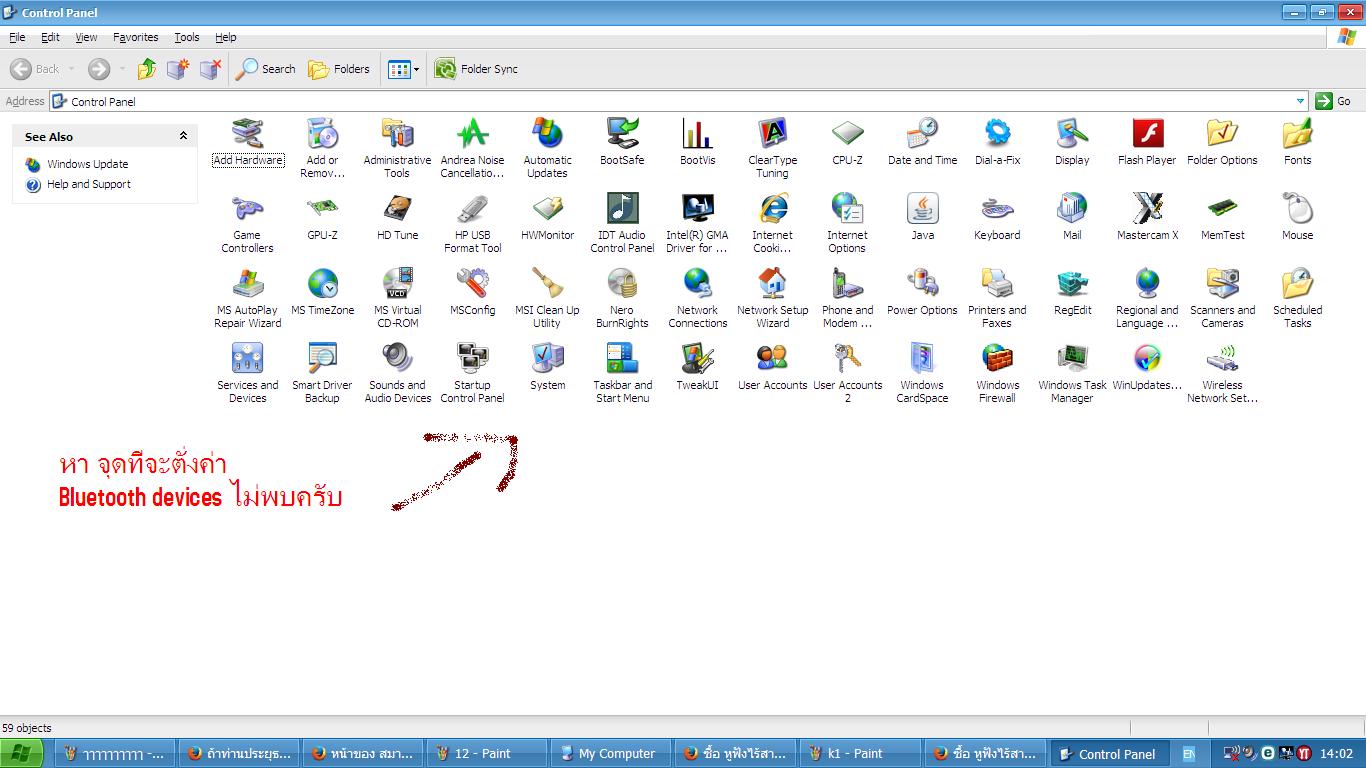Click the Go button beside address bar
The height and width of the screenshot is (768, 1366).
pos(1333,101)
